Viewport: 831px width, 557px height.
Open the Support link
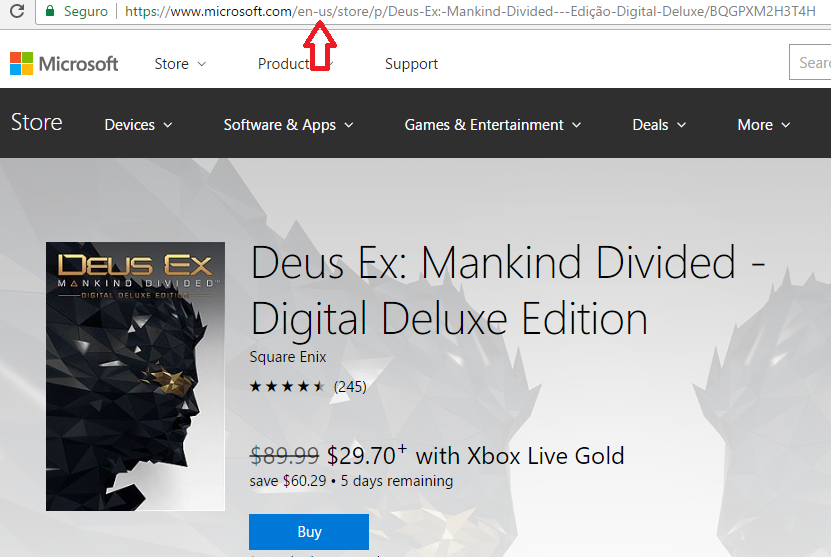click(411, 64)
